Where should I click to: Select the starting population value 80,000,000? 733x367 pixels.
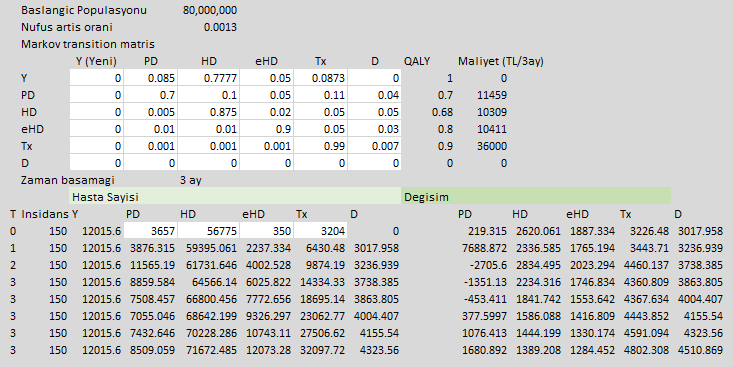tap(209, 10)
